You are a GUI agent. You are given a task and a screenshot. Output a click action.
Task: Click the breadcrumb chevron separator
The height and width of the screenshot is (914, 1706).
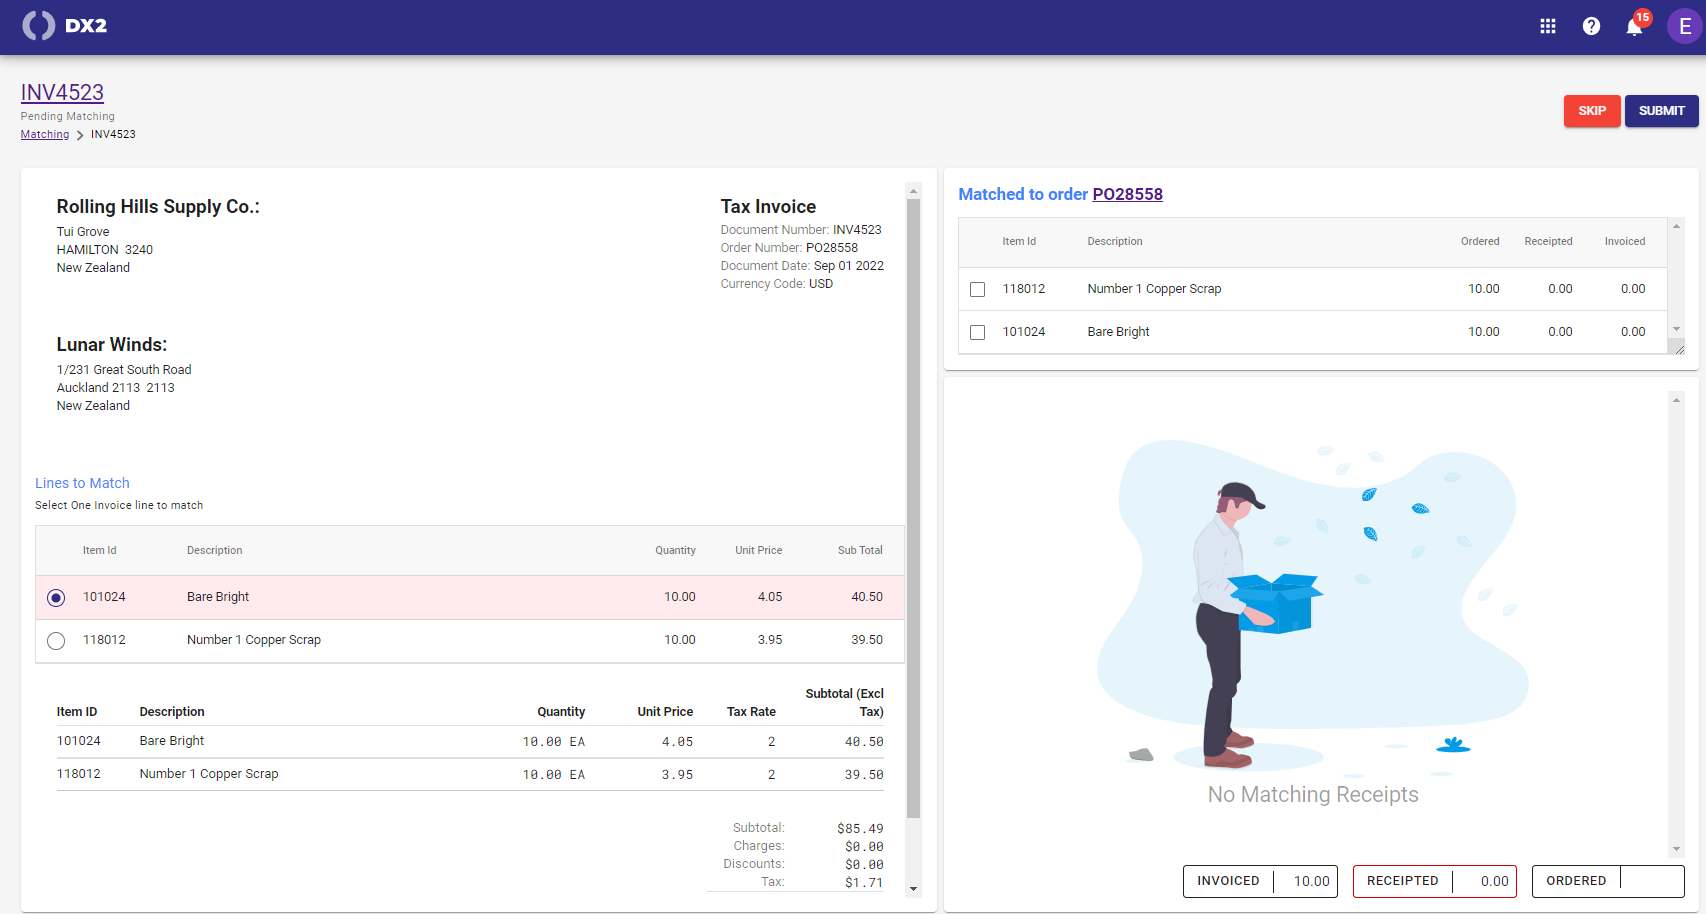point(80,135)
